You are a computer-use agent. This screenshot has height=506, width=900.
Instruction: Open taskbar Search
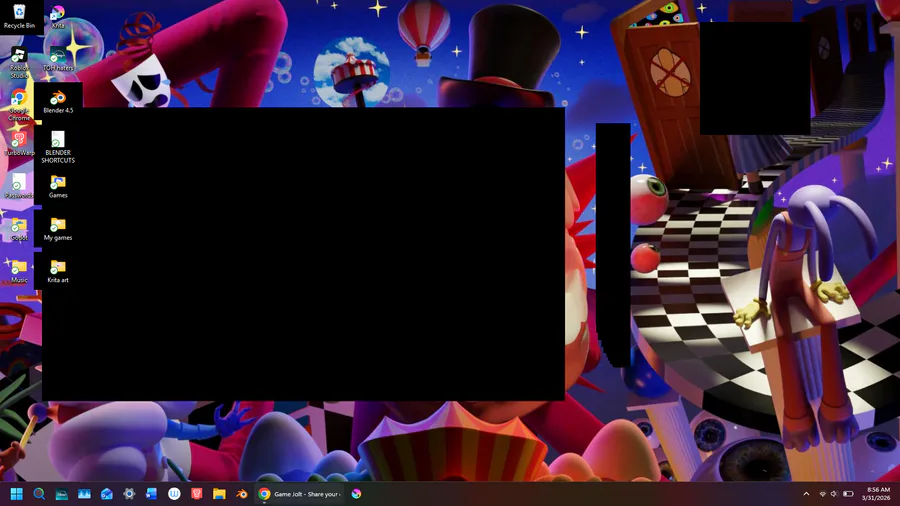pos(39,494)
